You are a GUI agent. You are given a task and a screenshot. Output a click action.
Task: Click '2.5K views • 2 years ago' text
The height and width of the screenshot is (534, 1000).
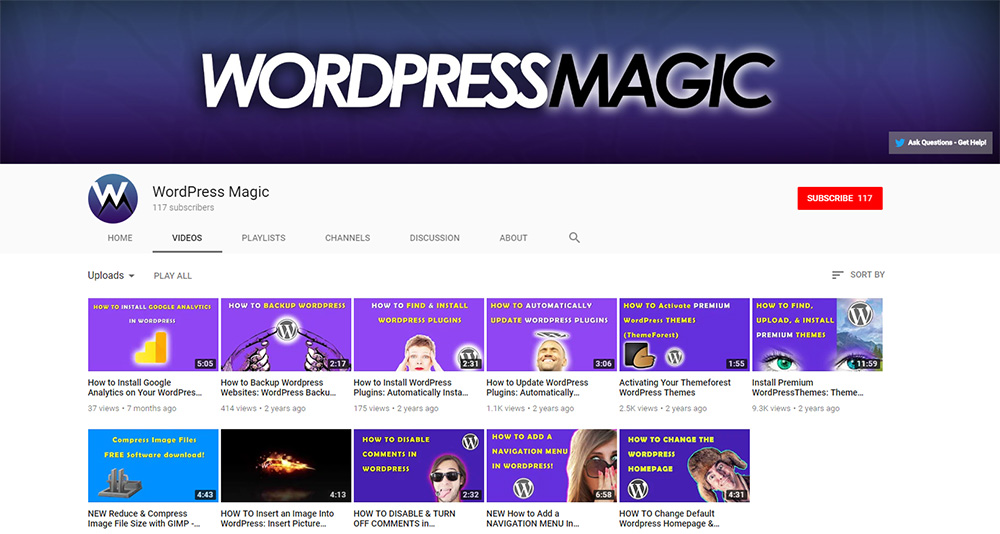pos(663,408)
